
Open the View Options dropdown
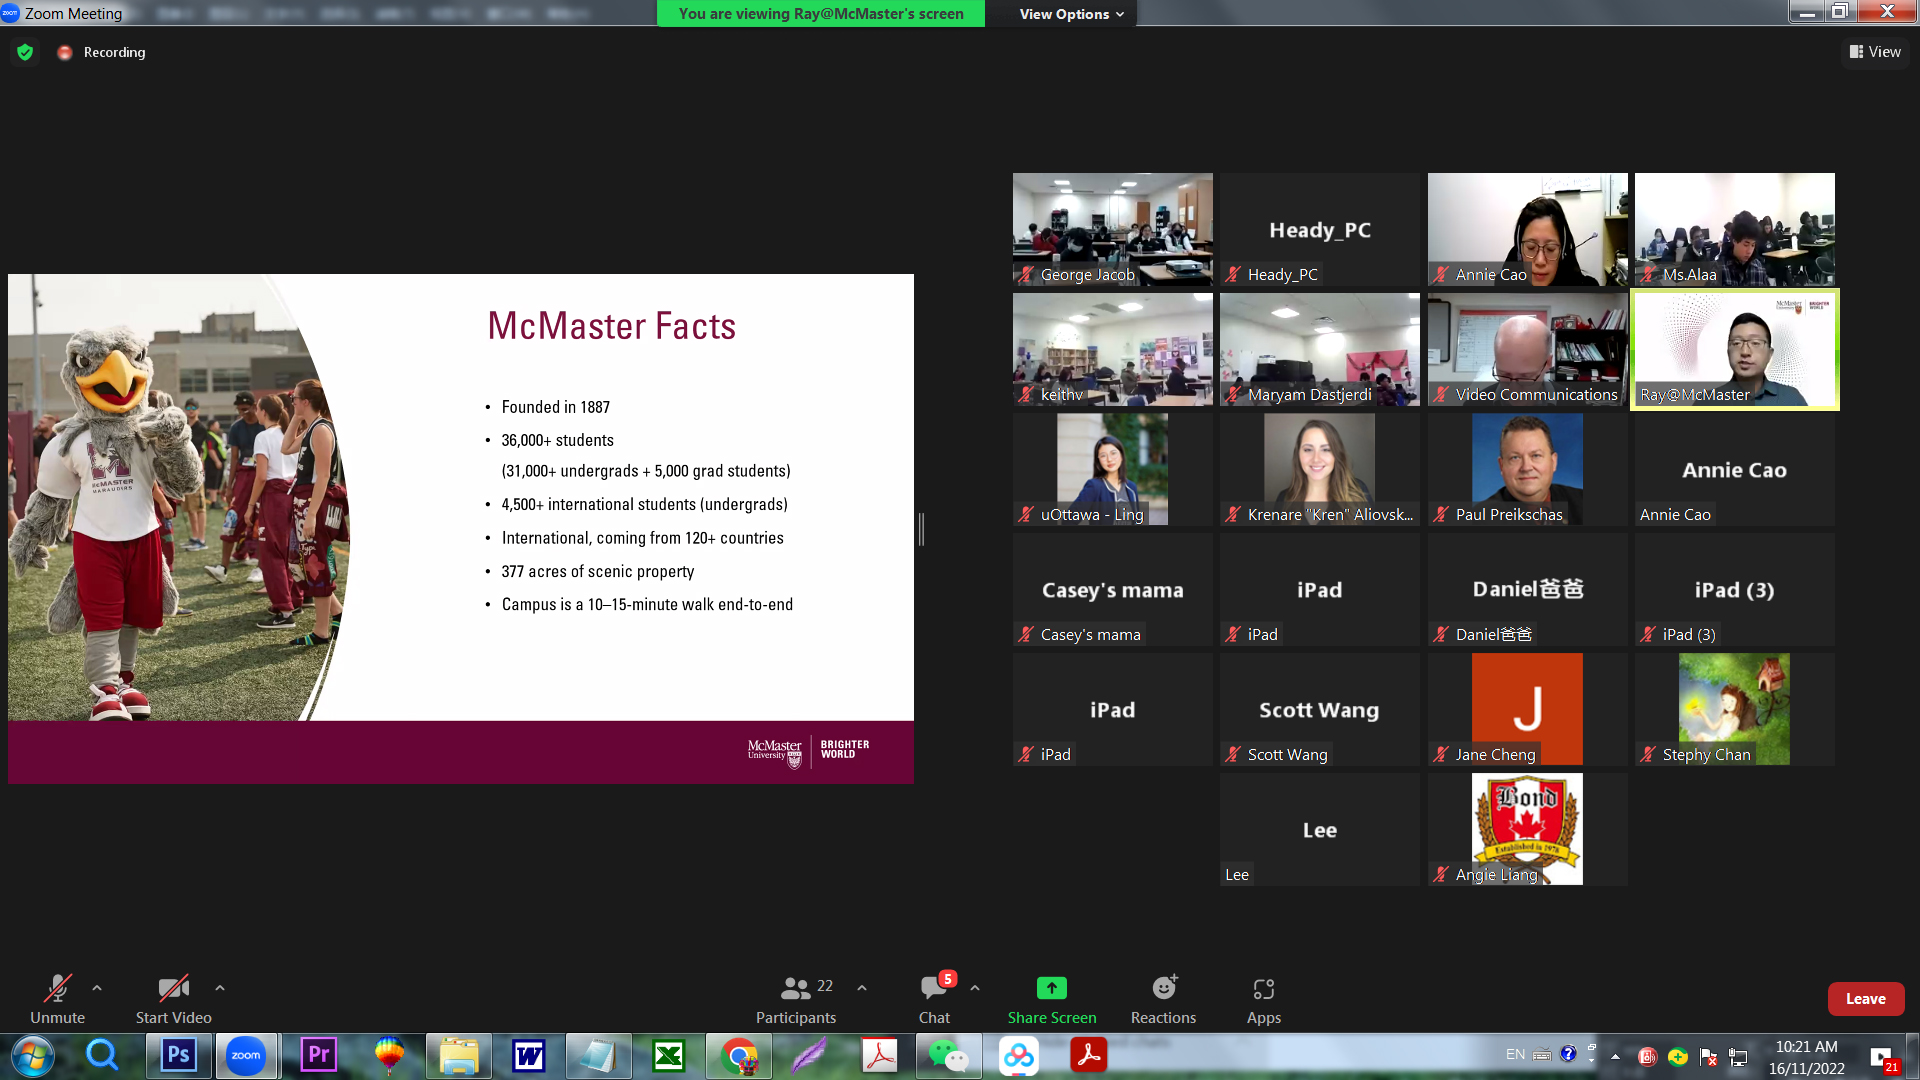(1070, 14)
